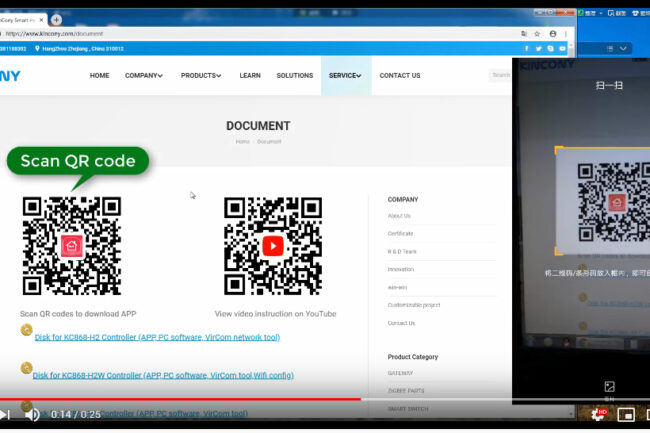Screen dimensions: 650x433
Task: Select the KinCony Smart Home browser tab
Action: click(23, 19)
